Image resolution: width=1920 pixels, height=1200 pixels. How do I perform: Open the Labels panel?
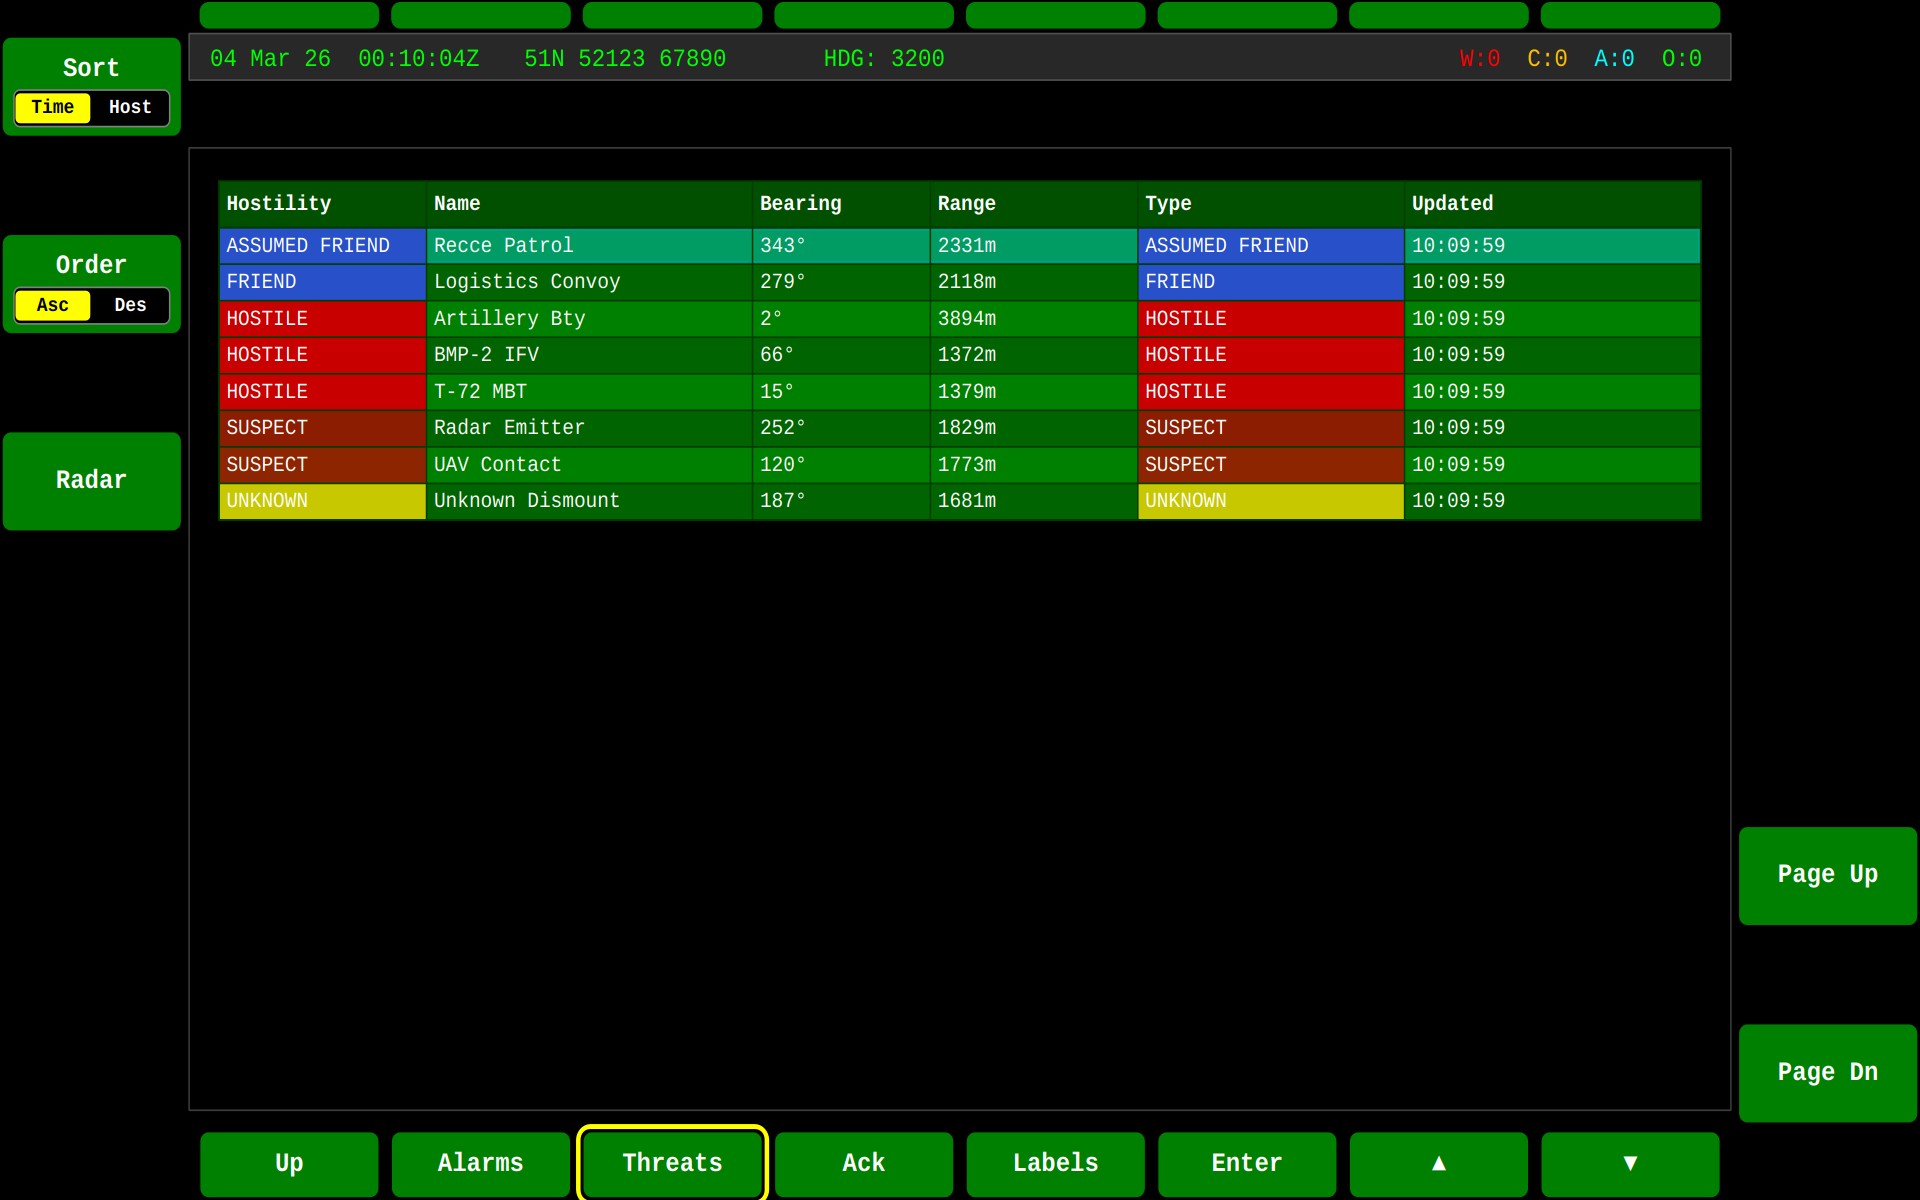pos(1055,1163)
